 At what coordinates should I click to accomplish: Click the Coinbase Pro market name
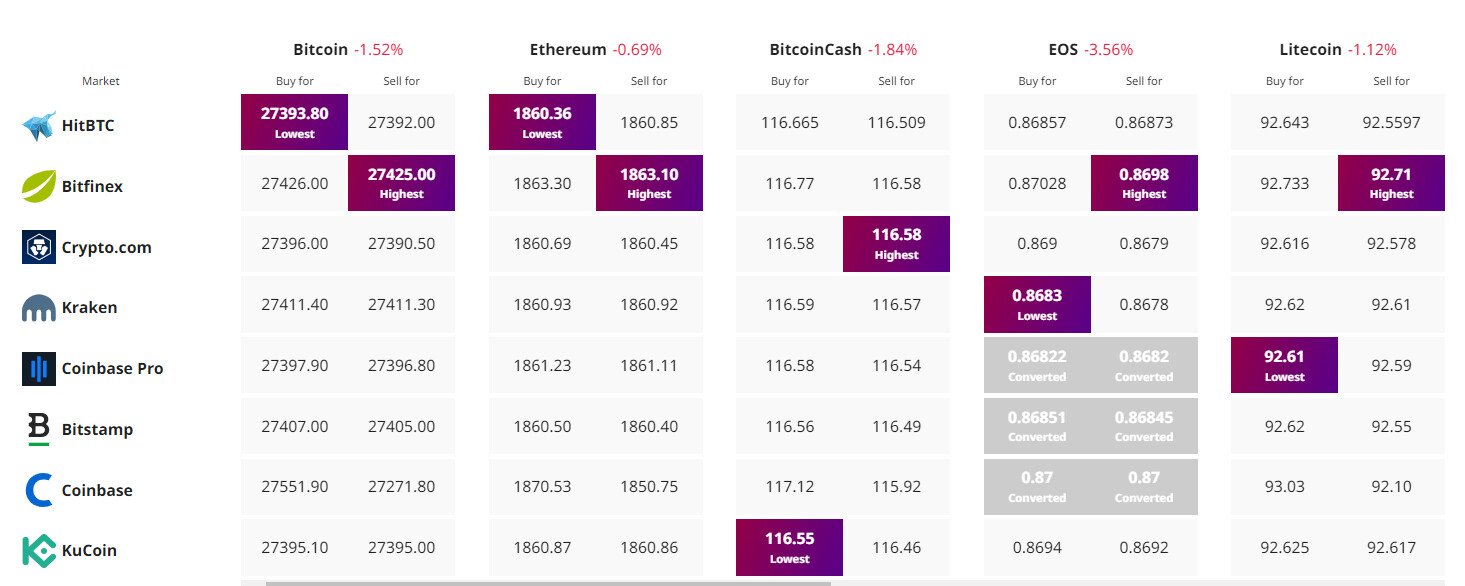[x=112, y=368]
